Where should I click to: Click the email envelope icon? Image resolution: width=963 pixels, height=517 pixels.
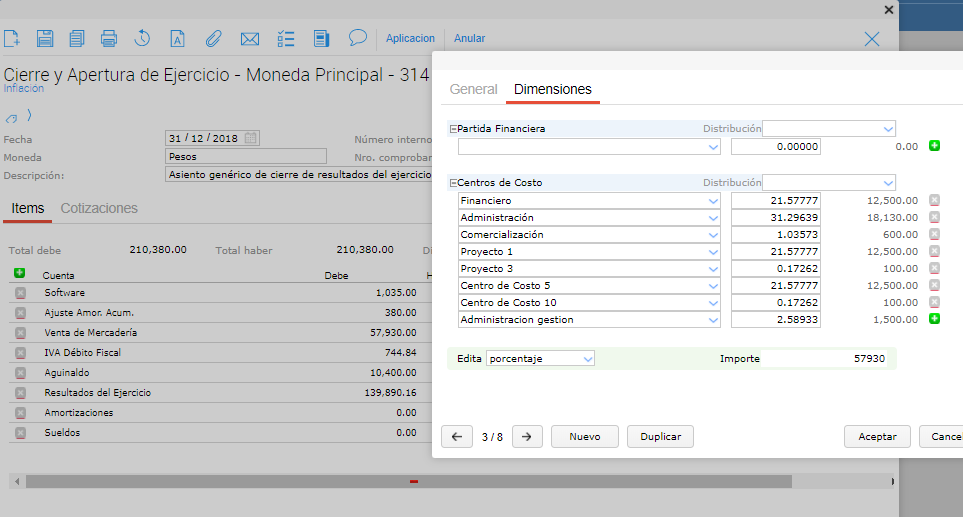click(250, 39)
